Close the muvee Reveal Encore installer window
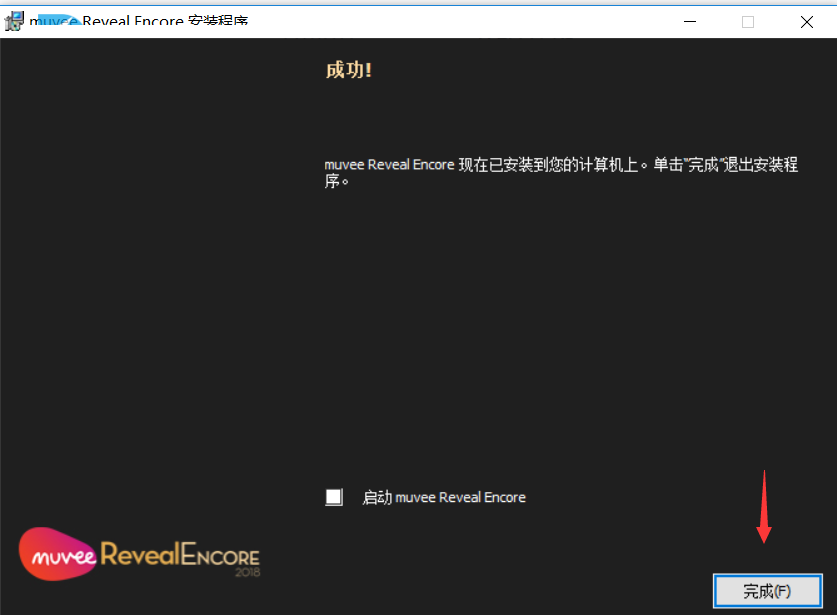 click(x=807, y=22)
